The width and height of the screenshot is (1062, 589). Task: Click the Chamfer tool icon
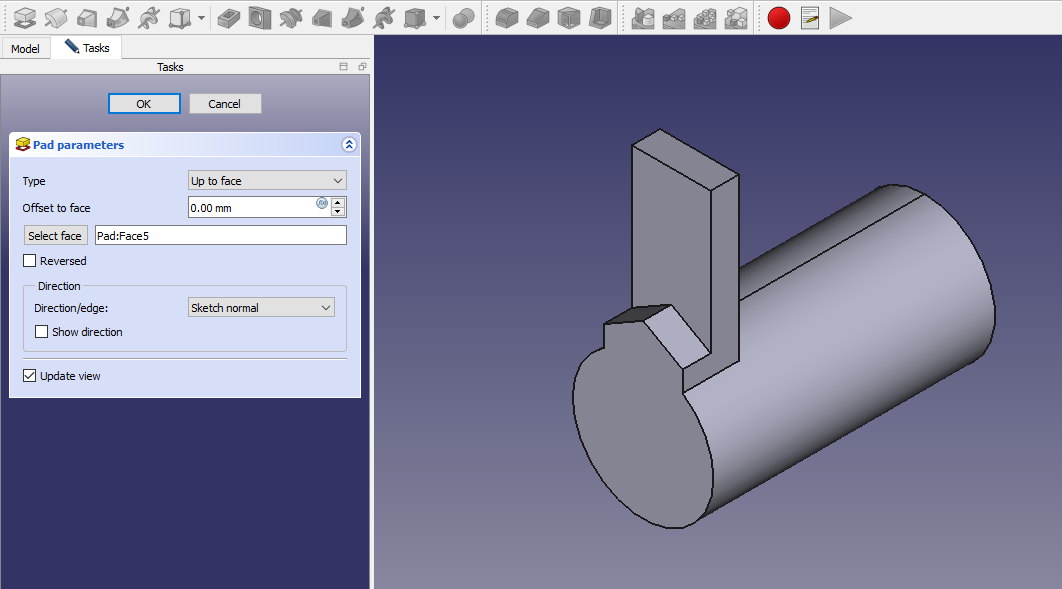pos(538,17)
